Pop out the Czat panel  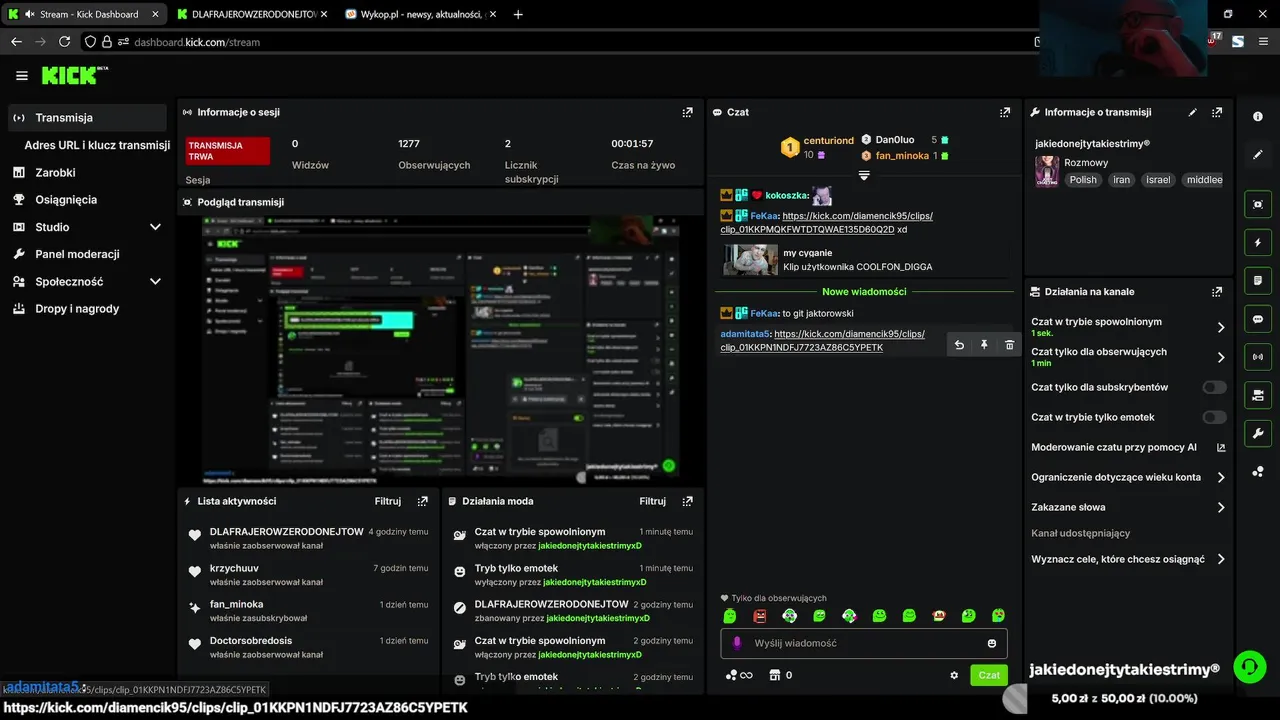coord(1005,113)
